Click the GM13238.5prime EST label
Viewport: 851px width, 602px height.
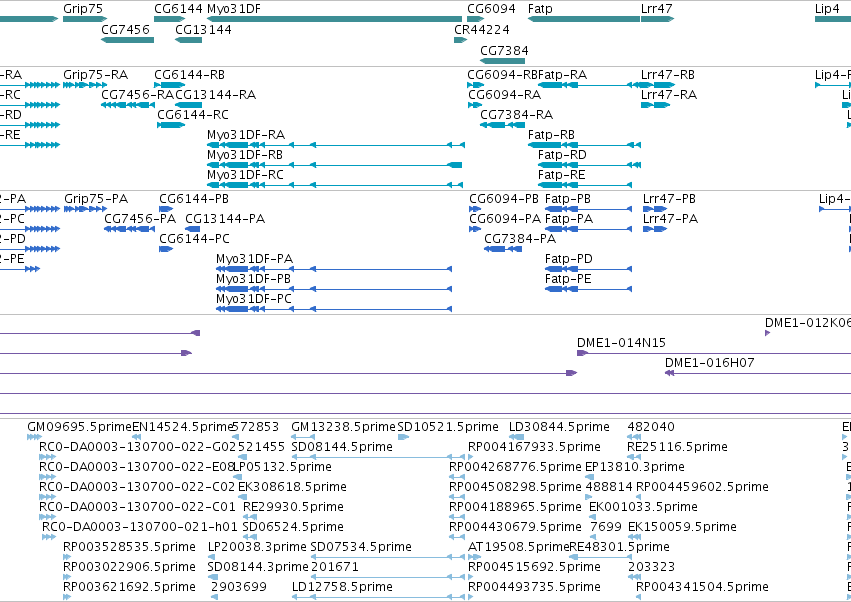[343, 427]
